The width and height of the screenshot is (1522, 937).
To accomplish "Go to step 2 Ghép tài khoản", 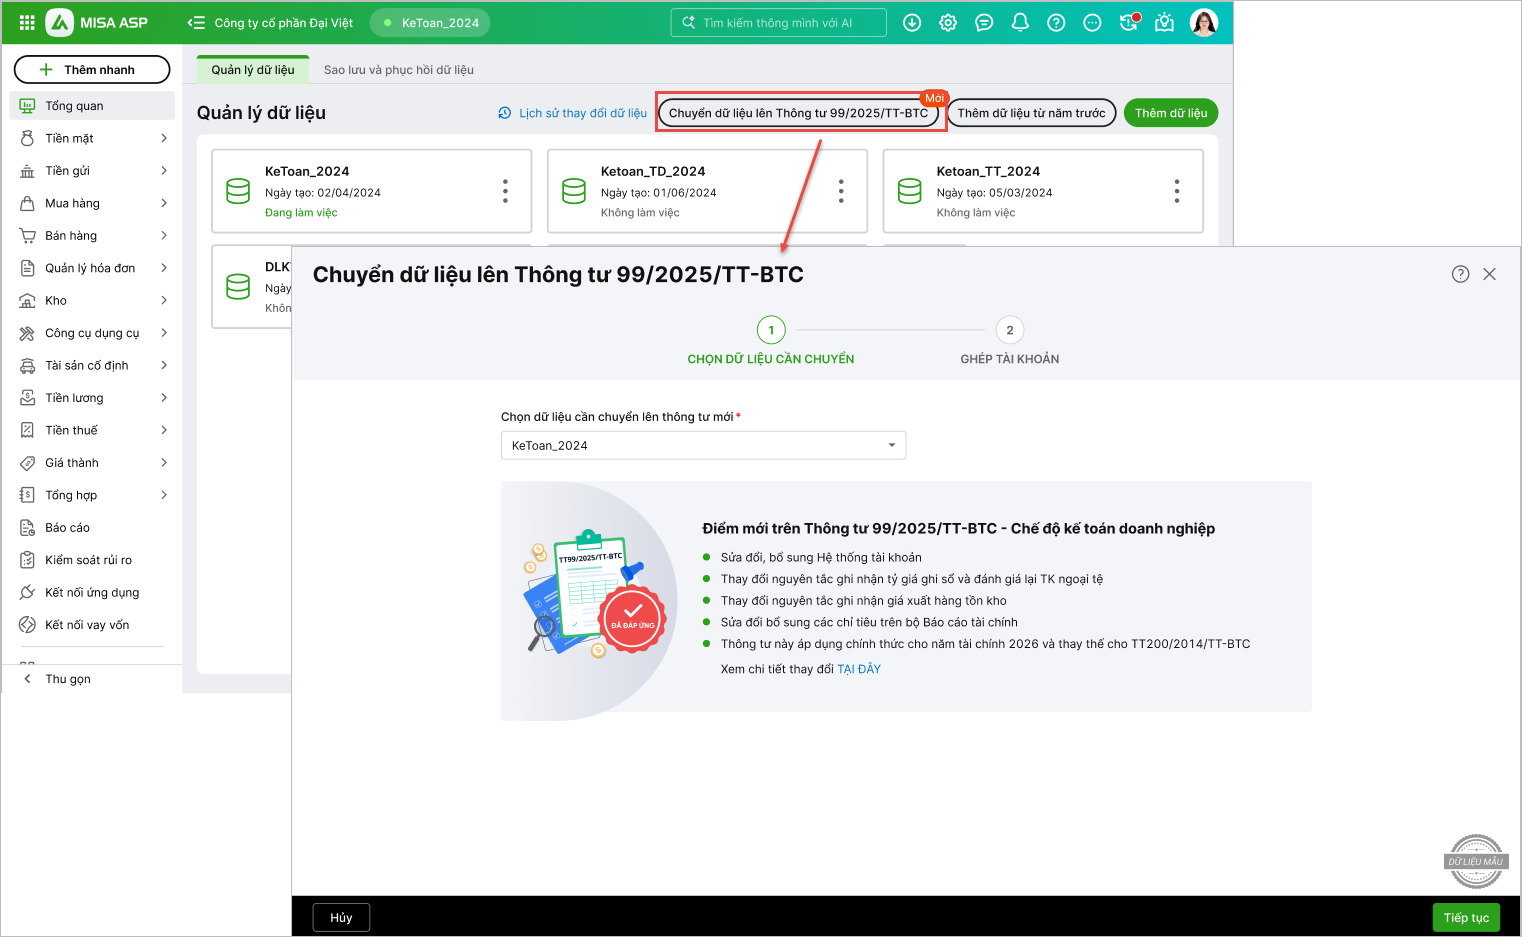I will tap(1009, 331).
